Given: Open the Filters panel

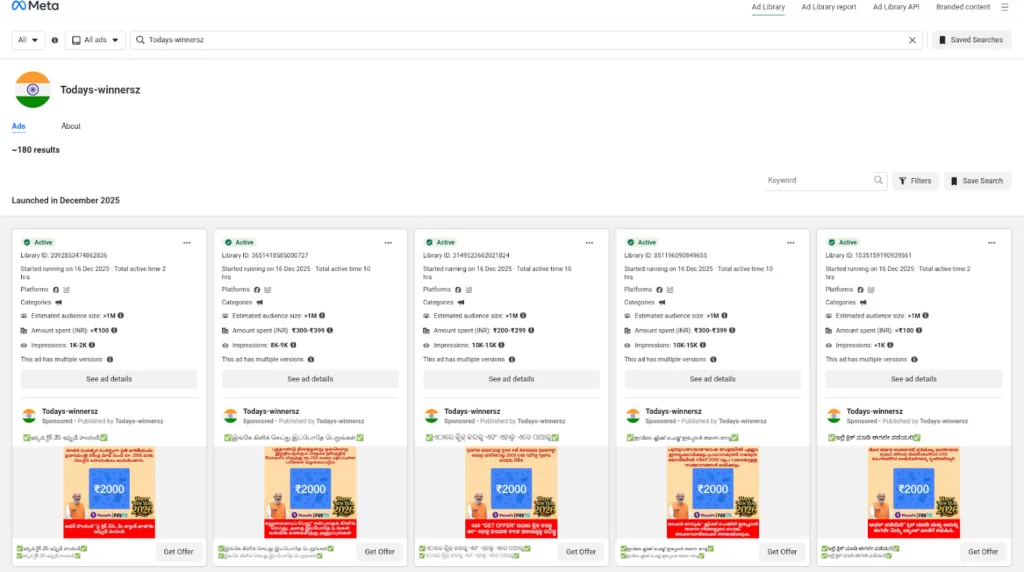Looking at the screenshot, I should [915, 181].
